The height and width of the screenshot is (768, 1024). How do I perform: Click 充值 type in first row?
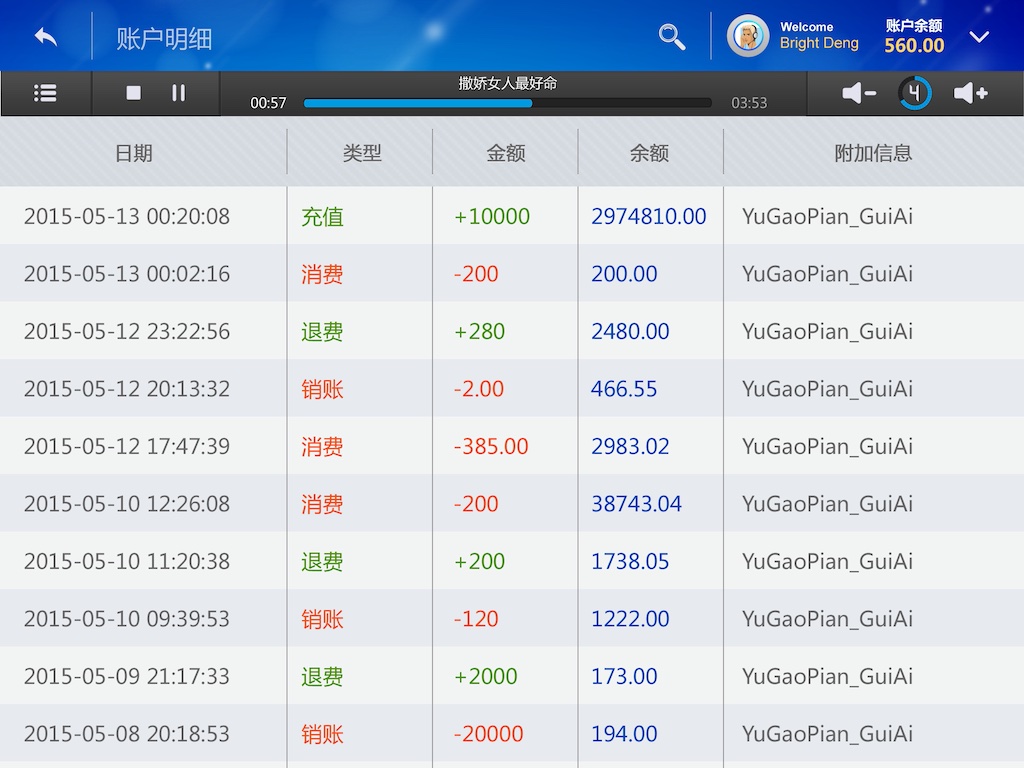pyautogui.click(x=323, y=217)
